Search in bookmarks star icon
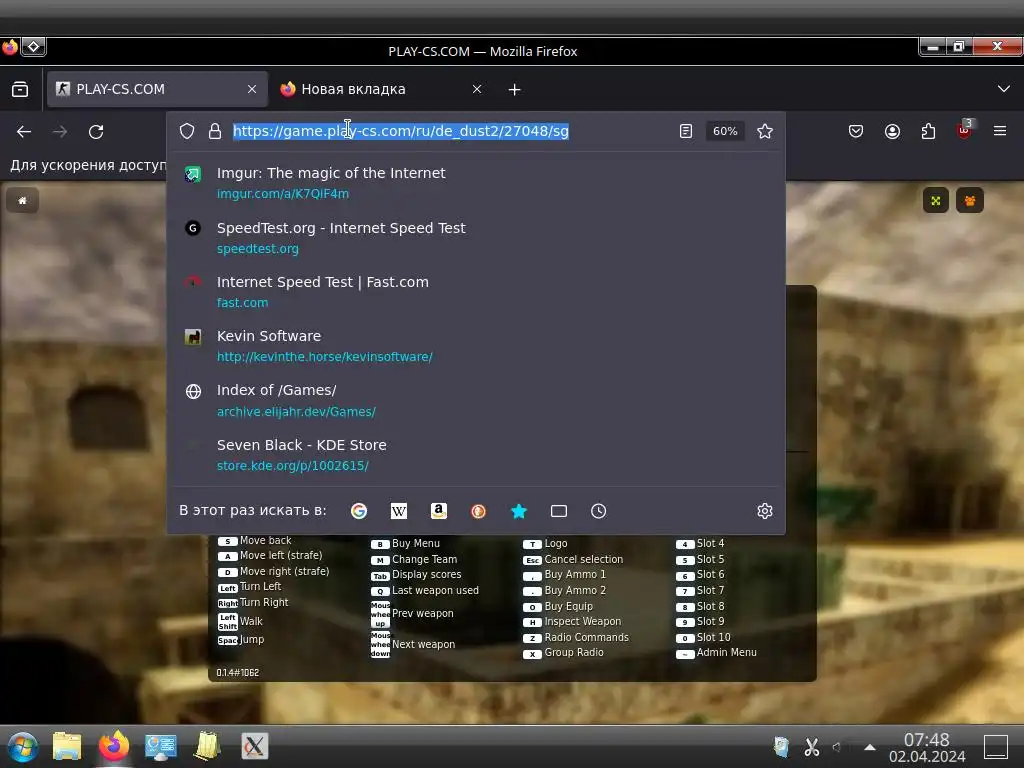Image resolution: width=1024 pixels, height=768 pixels. (x=519, y=511)
